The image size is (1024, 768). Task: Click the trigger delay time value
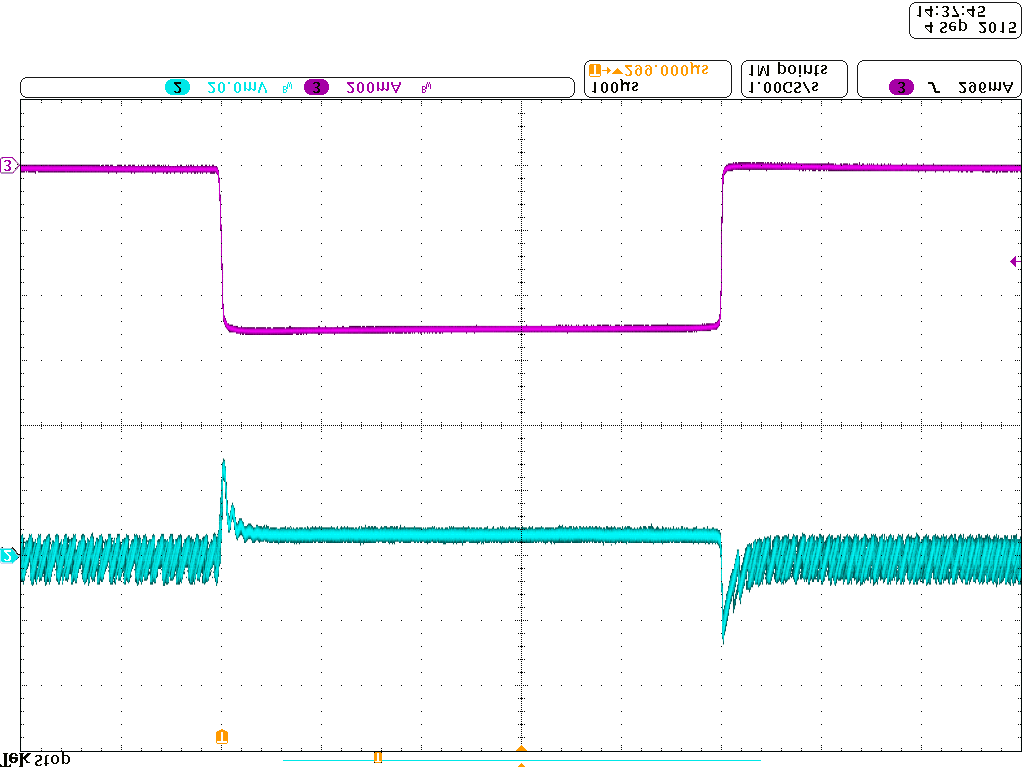pos(665,70)
